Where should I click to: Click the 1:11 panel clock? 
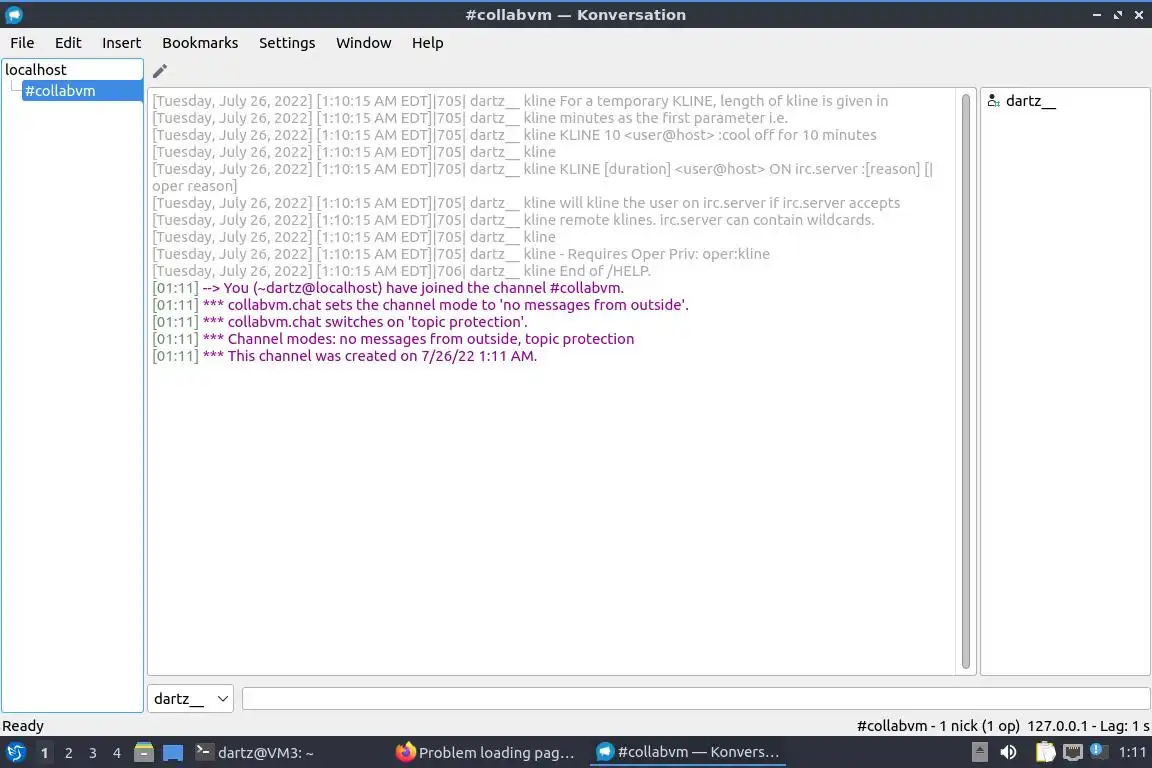click(1132, 752)
